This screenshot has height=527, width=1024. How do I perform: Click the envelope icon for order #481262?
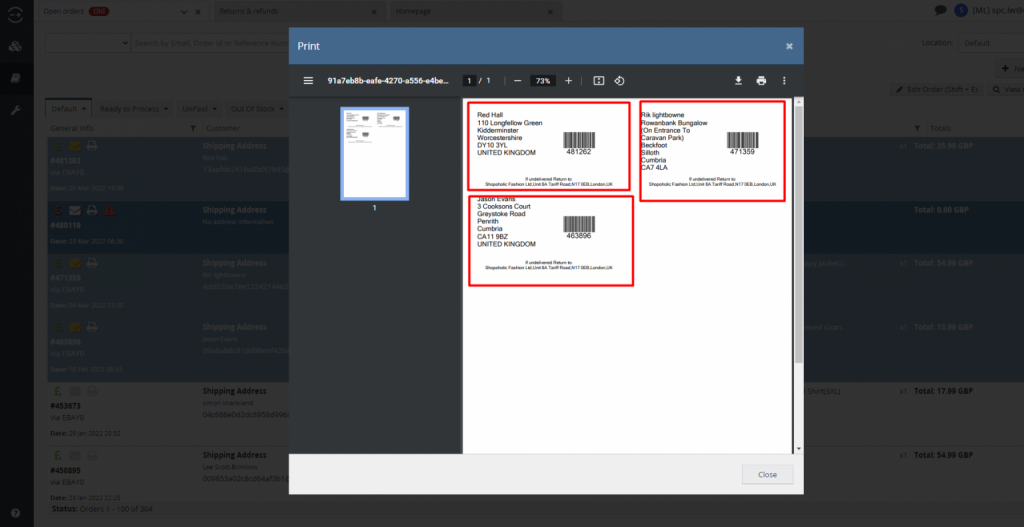[x=75, y=146]
